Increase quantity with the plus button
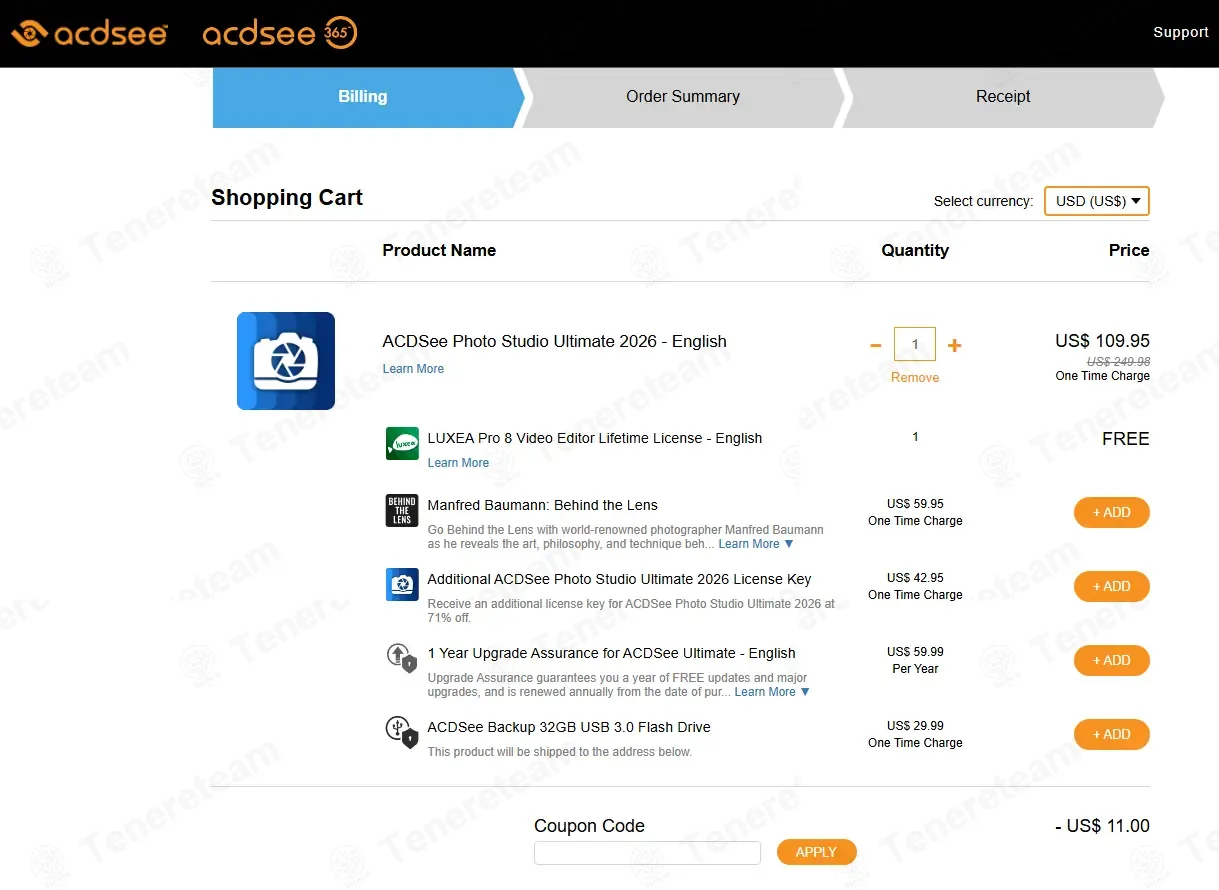Viewport: 1219px width, 890px height. (954, 345)
